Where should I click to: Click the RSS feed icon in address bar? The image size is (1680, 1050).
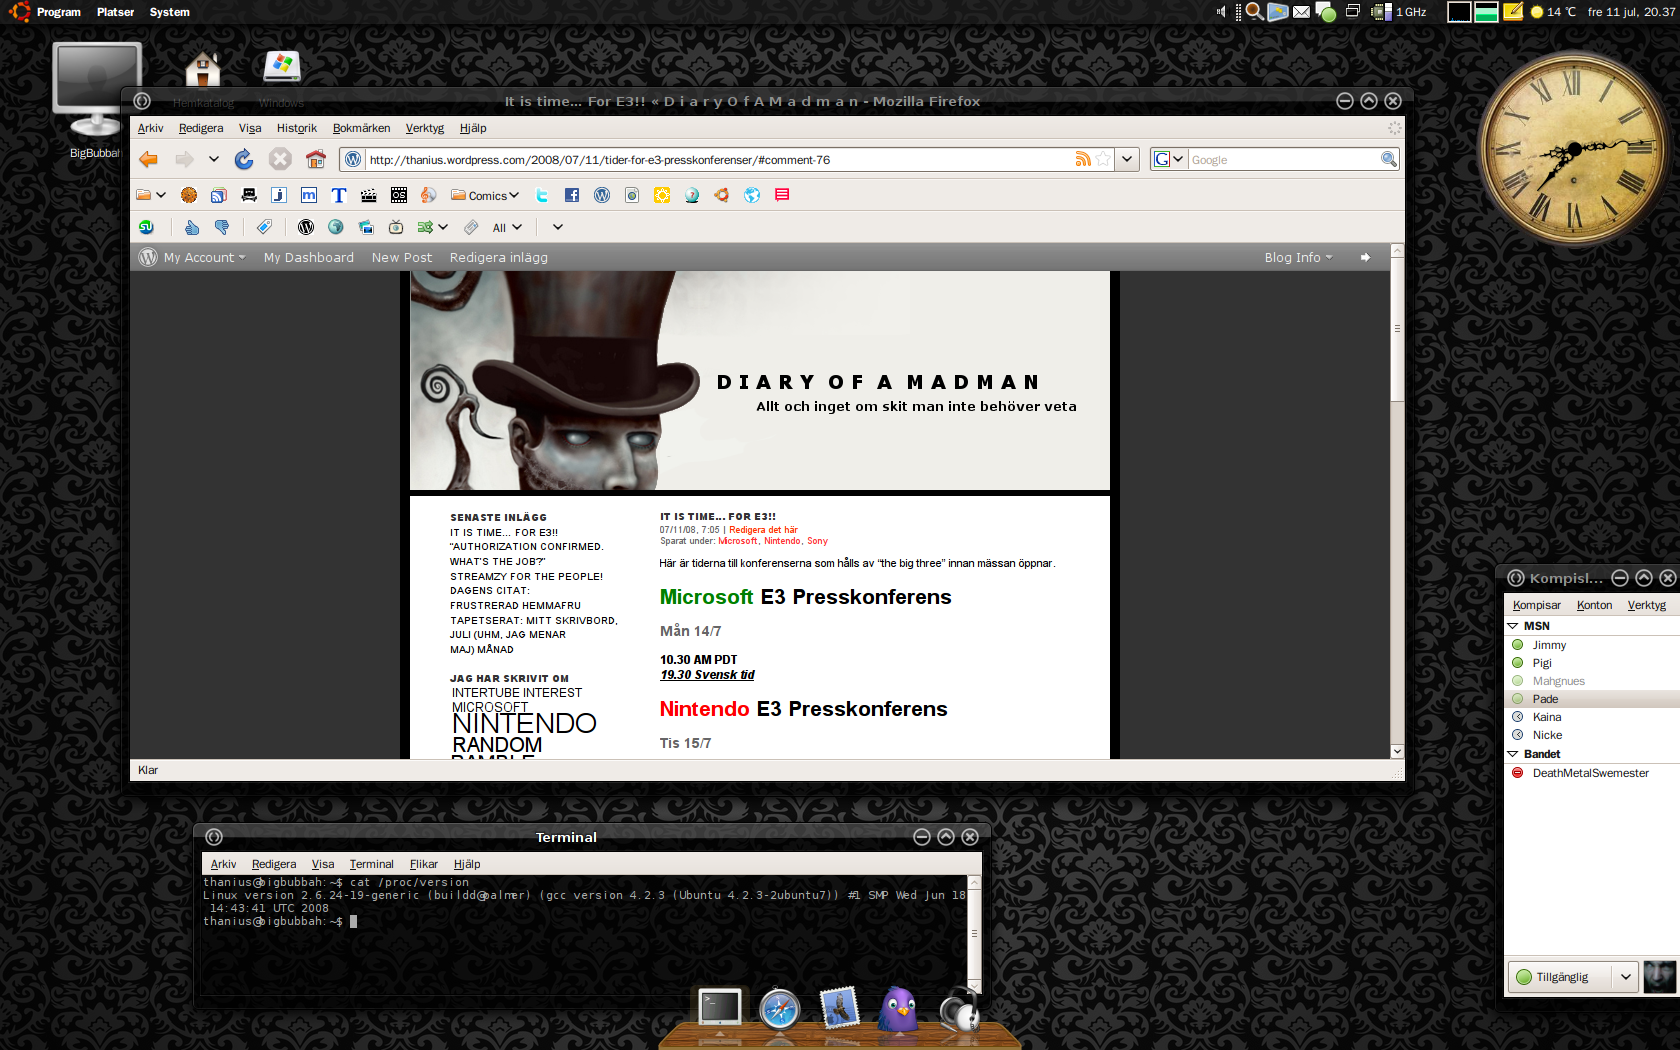click(x=1082, y=160)
